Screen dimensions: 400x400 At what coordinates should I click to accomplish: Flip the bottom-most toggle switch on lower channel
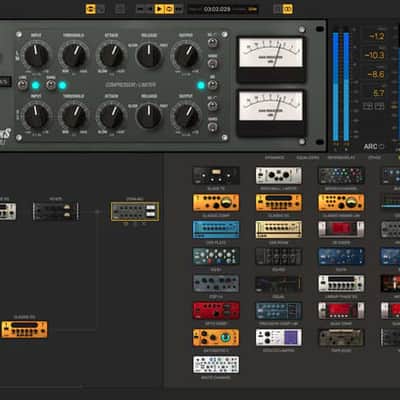point(213,127)
